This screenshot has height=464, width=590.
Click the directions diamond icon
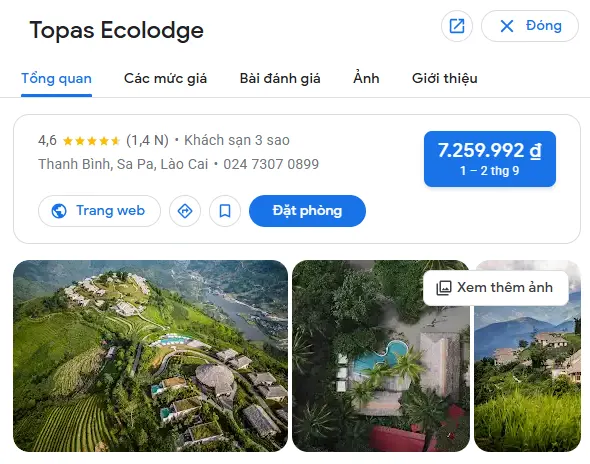point(185,211)
